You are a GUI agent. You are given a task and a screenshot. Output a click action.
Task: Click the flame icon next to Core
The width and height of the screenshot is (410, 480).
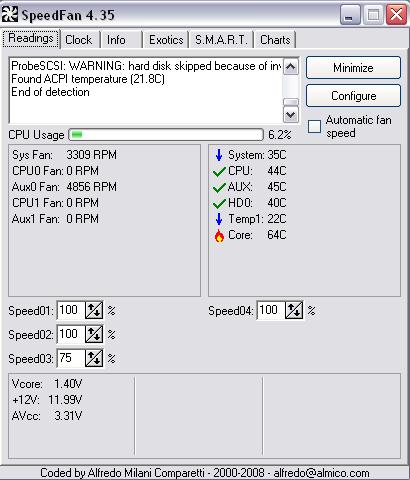pyautogui.click(x=219, y=235)
